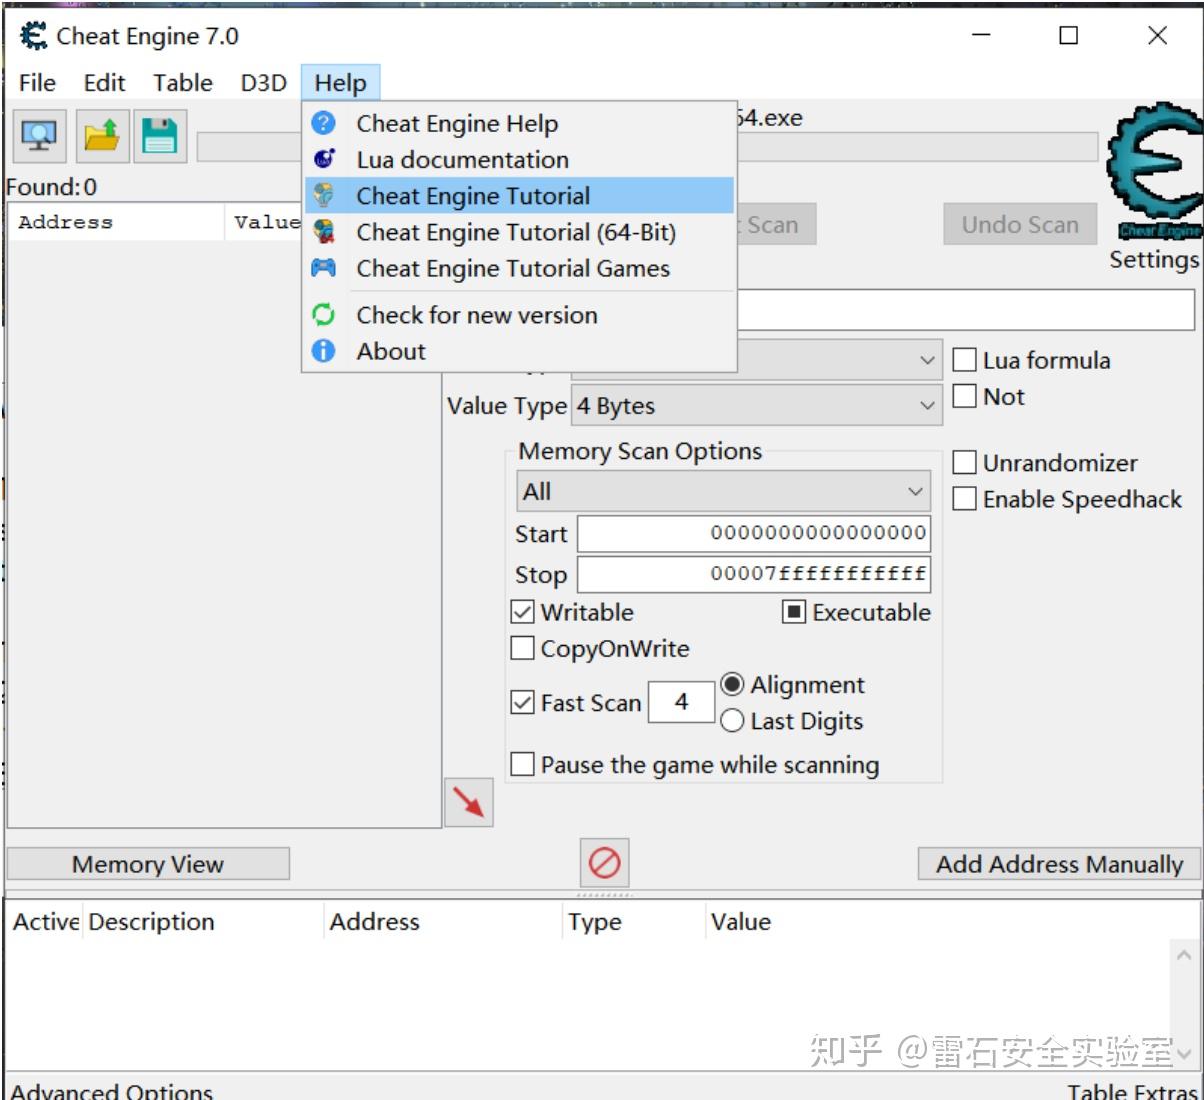This screenshot has height=1100, width=1204.
Task: Click address list scrollbar up arrow
Action: tap(1184, 956)
